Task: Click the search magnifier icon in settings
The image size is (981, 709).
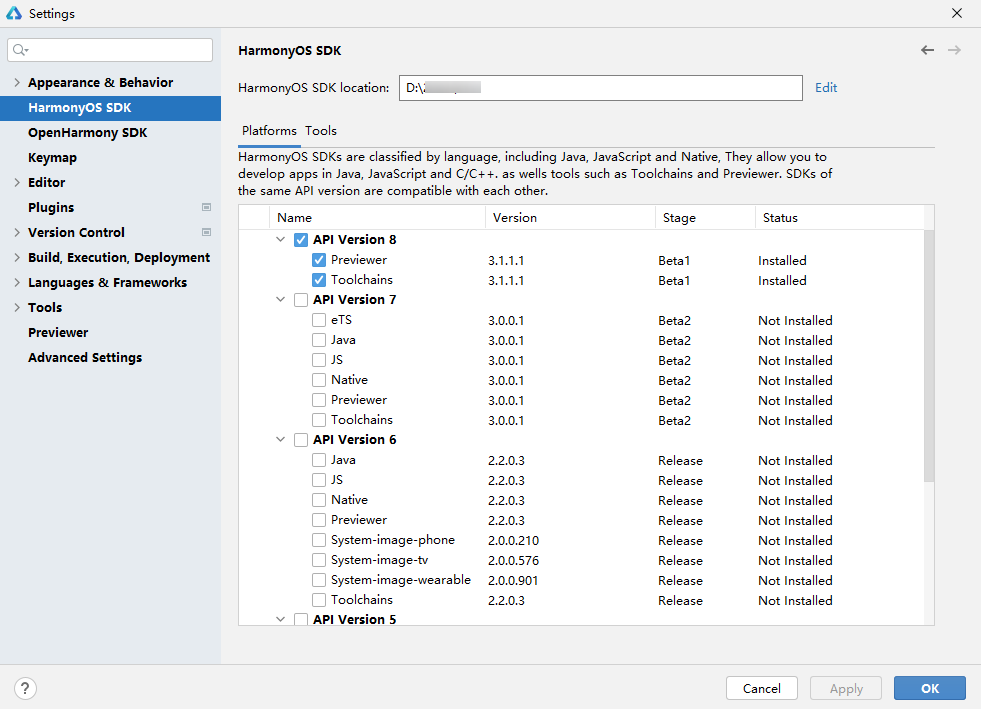Action: (x=20, y=50)
